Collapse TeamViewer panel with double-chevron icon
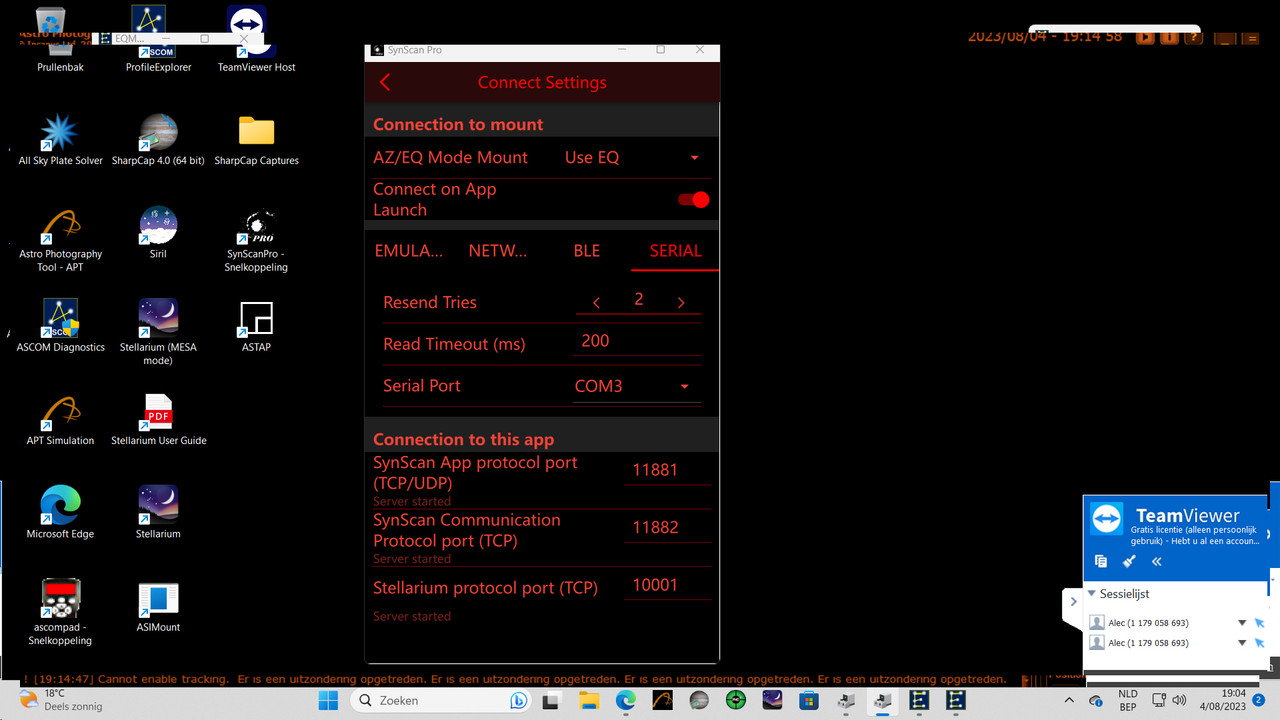The width and height of the screenshot is (1280, 720). [x=1157, y=562]
